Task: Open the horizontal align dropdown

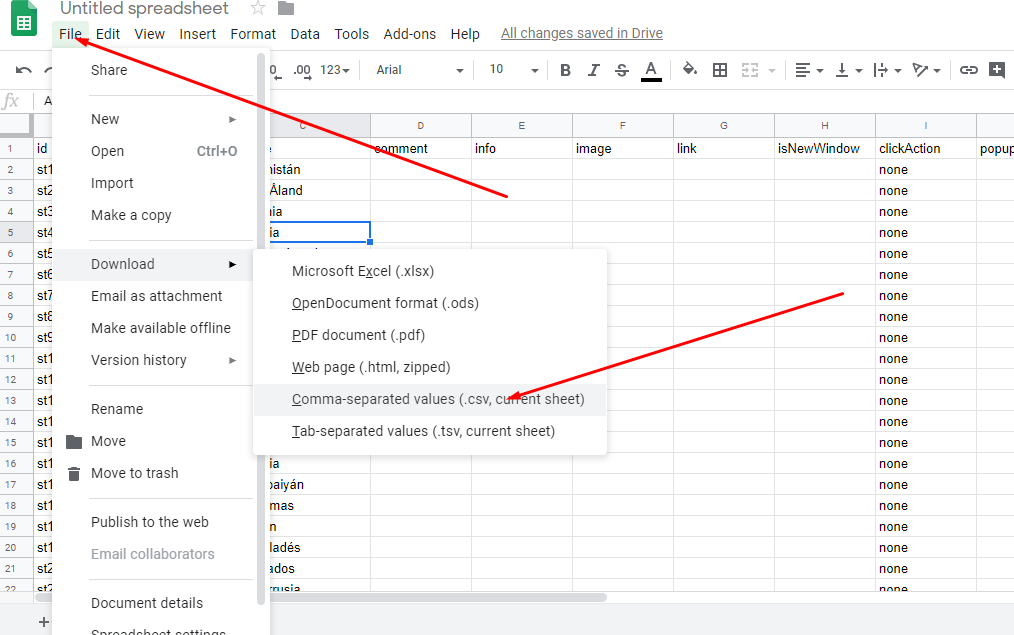Action: (x=809, y=70)
